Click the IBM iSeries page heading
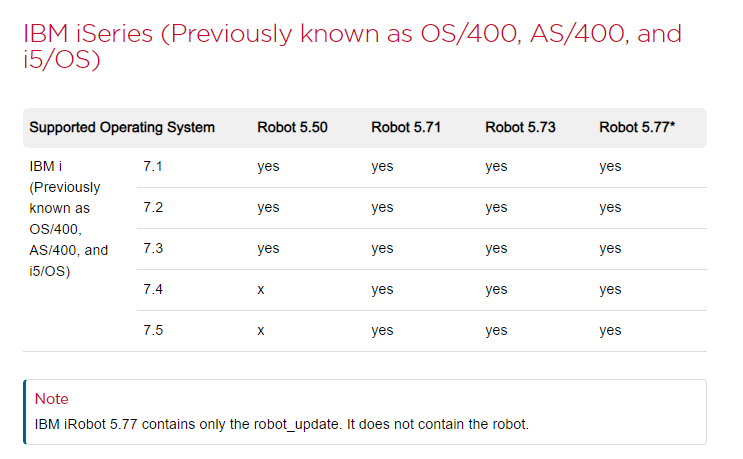The width and height of the screenshot is (743, 459). pos(353,46)
